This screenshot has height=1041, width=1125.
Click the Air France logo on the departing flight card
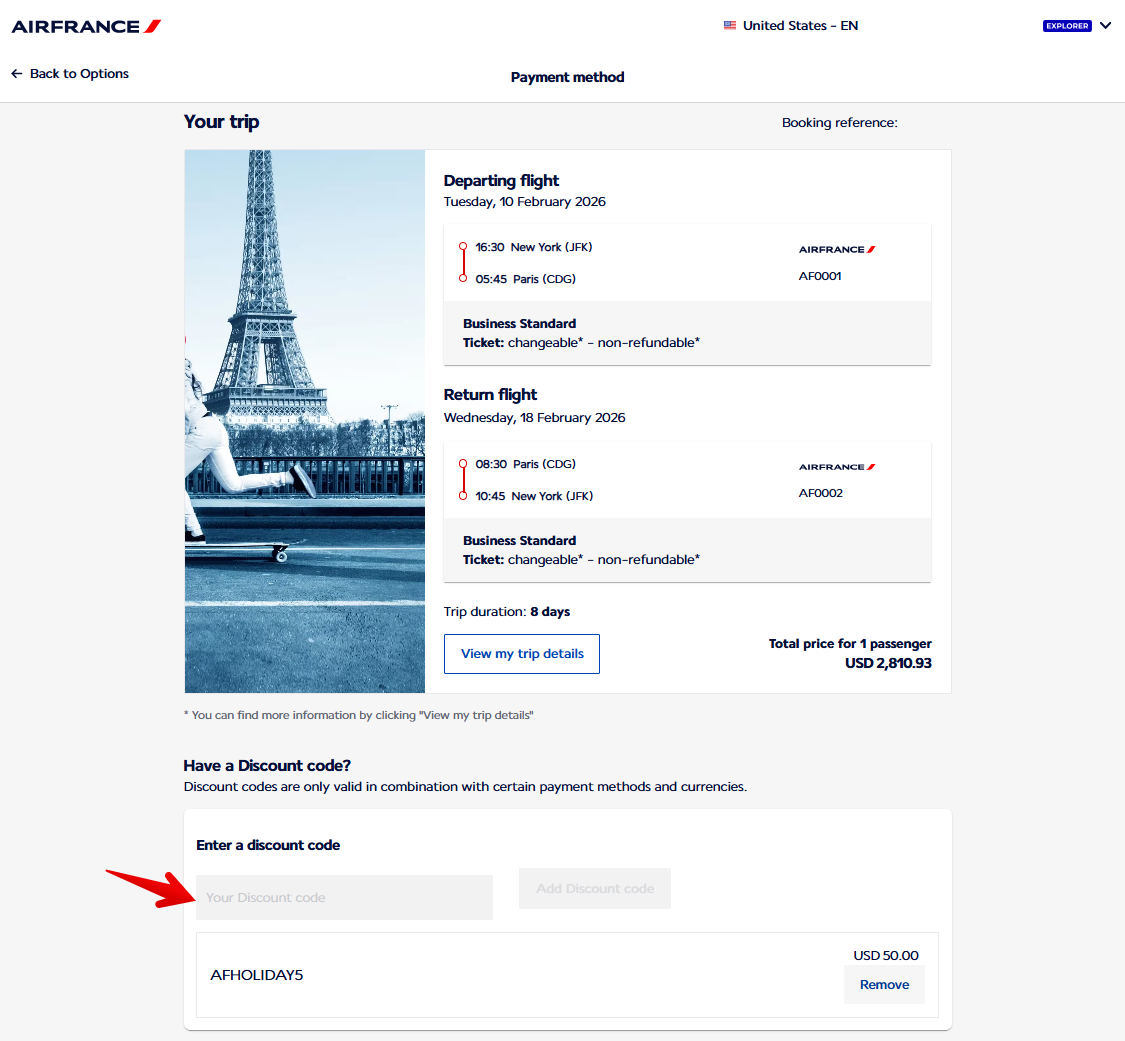836,249
